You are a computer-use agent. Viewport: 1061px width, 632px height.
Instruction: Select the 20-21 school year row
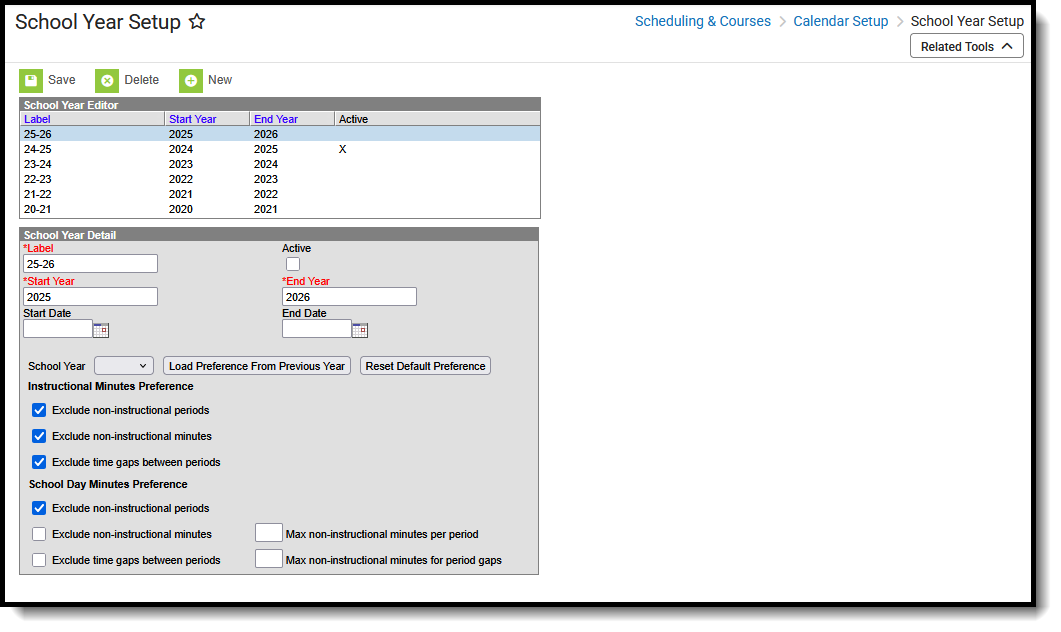click(280, 209)
